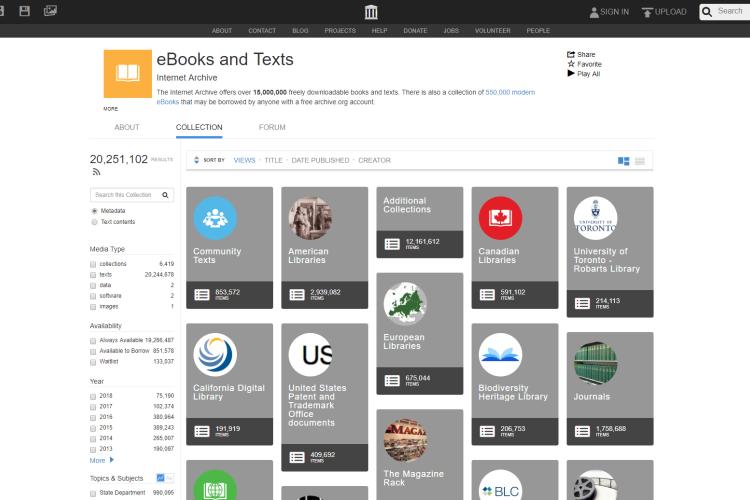Screen dimensions: 750x500
Task: Check the State Department topic checkbox
Action: [93, 493]
